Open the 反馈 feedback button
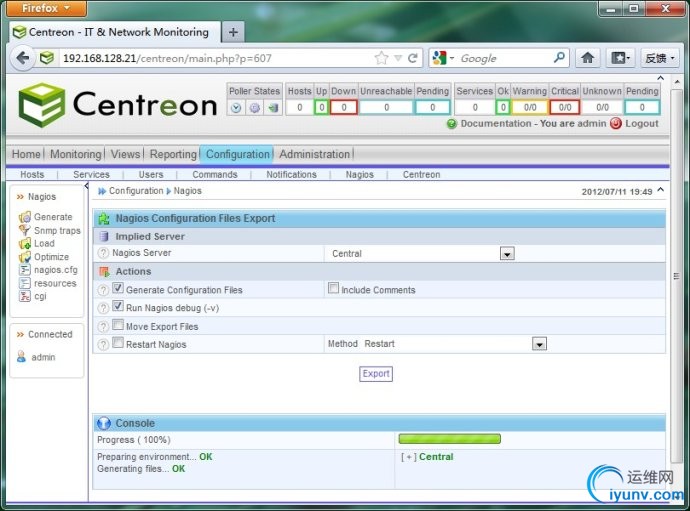 tap(659, 58)
